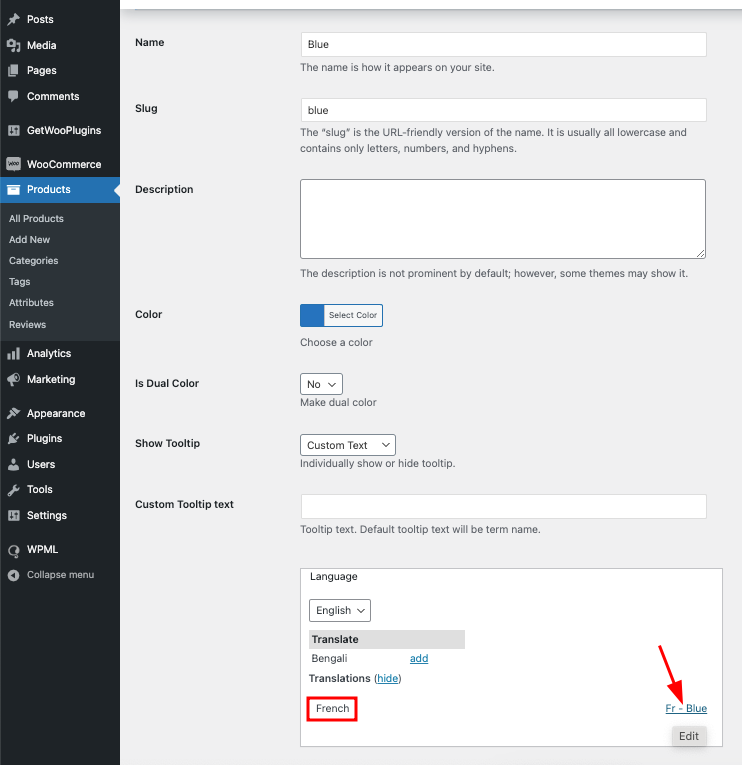Click the Products archive icon

14,189
